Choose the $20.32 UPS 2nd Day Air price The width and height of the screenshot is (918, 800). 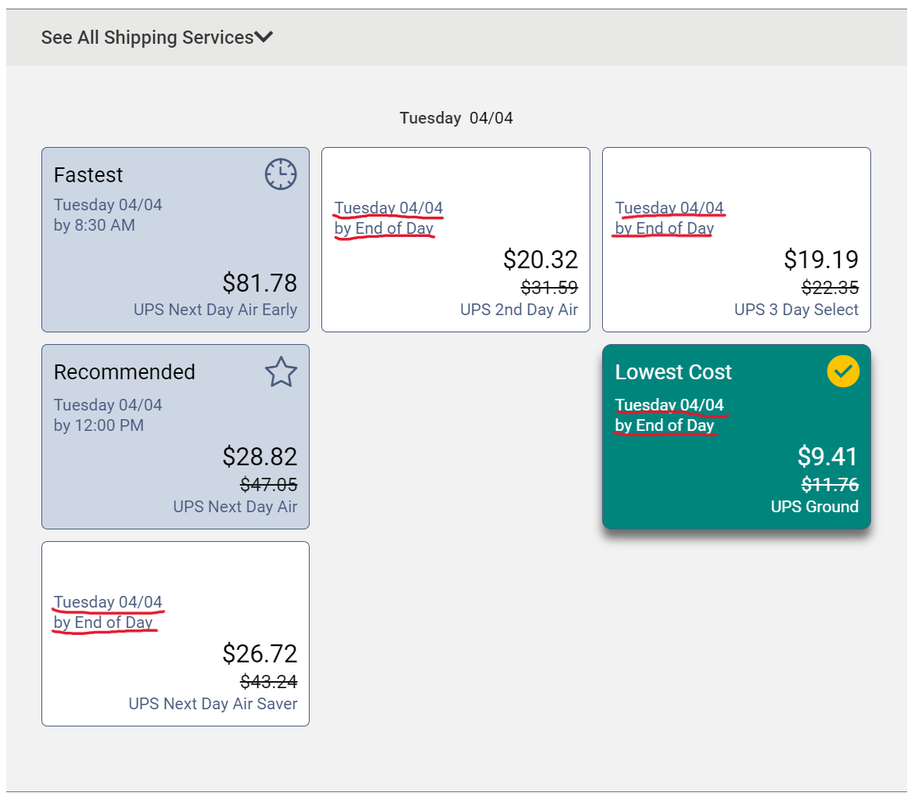pyautogui.click(x=540, y=259)
